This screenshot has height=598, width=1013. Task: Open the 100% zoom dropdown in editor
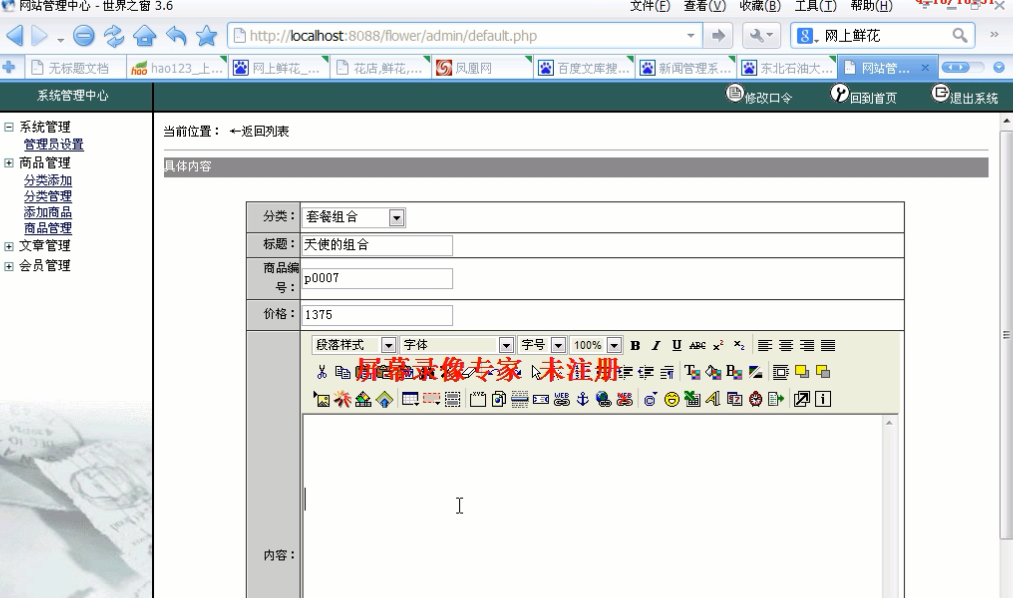596,345
